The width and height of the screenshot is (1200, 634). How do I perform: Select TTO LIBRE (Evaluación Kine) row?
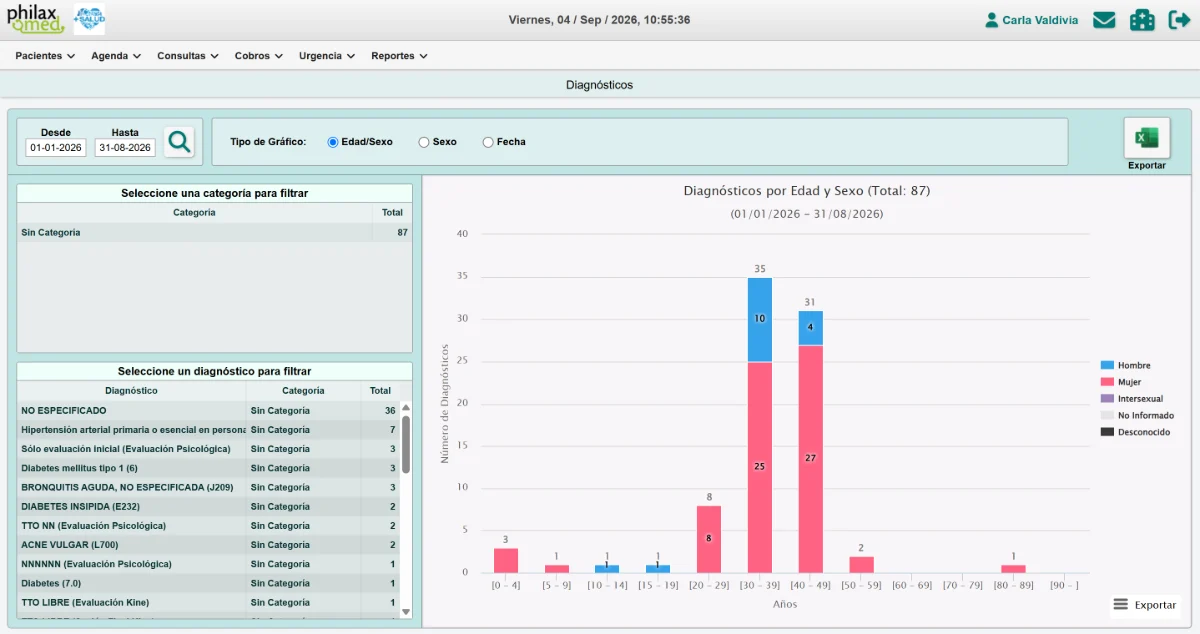[208, 603]
